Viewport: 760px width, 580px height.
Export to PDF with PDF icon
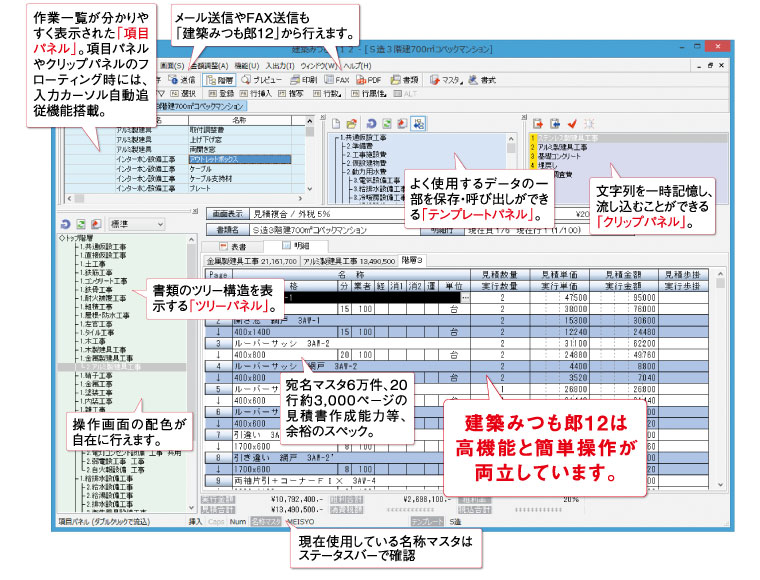pos(369,80)
